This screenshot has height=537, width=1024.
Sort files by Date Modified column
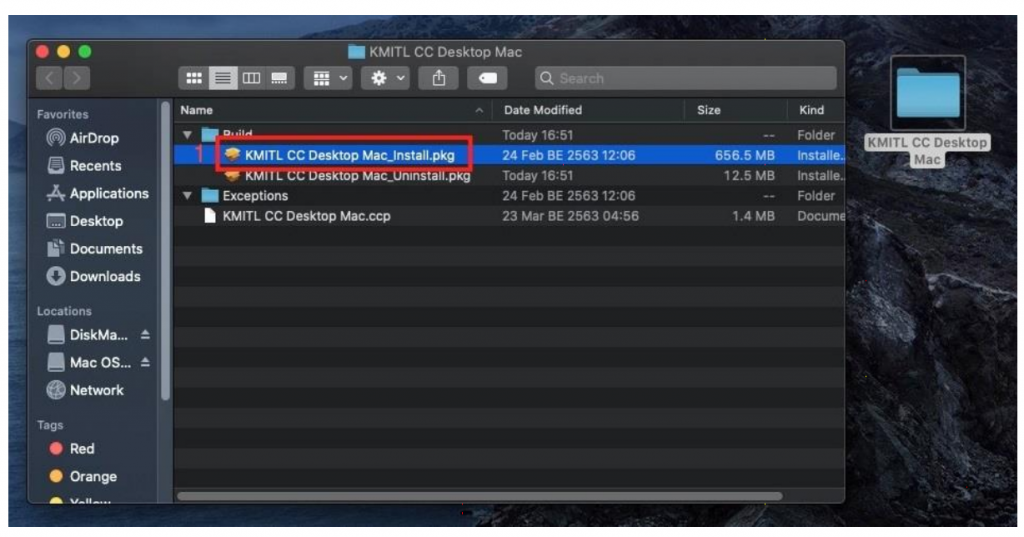point(543,110)
